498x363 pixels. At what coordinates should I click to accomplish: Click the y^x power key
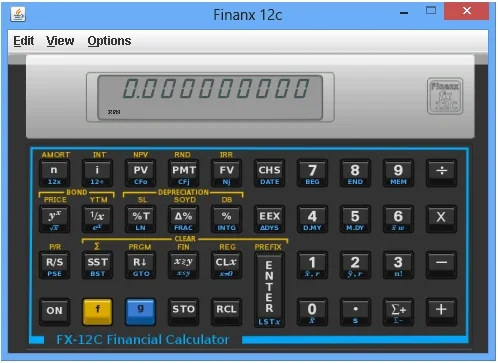pyautogui.click(x=54, y=219)
